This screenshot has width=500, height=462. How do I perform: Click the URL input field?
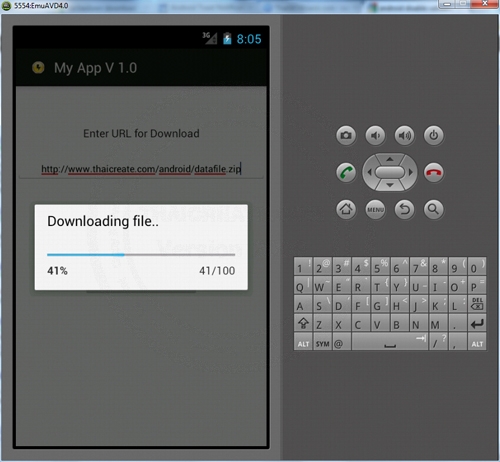[x=141, y=169]
